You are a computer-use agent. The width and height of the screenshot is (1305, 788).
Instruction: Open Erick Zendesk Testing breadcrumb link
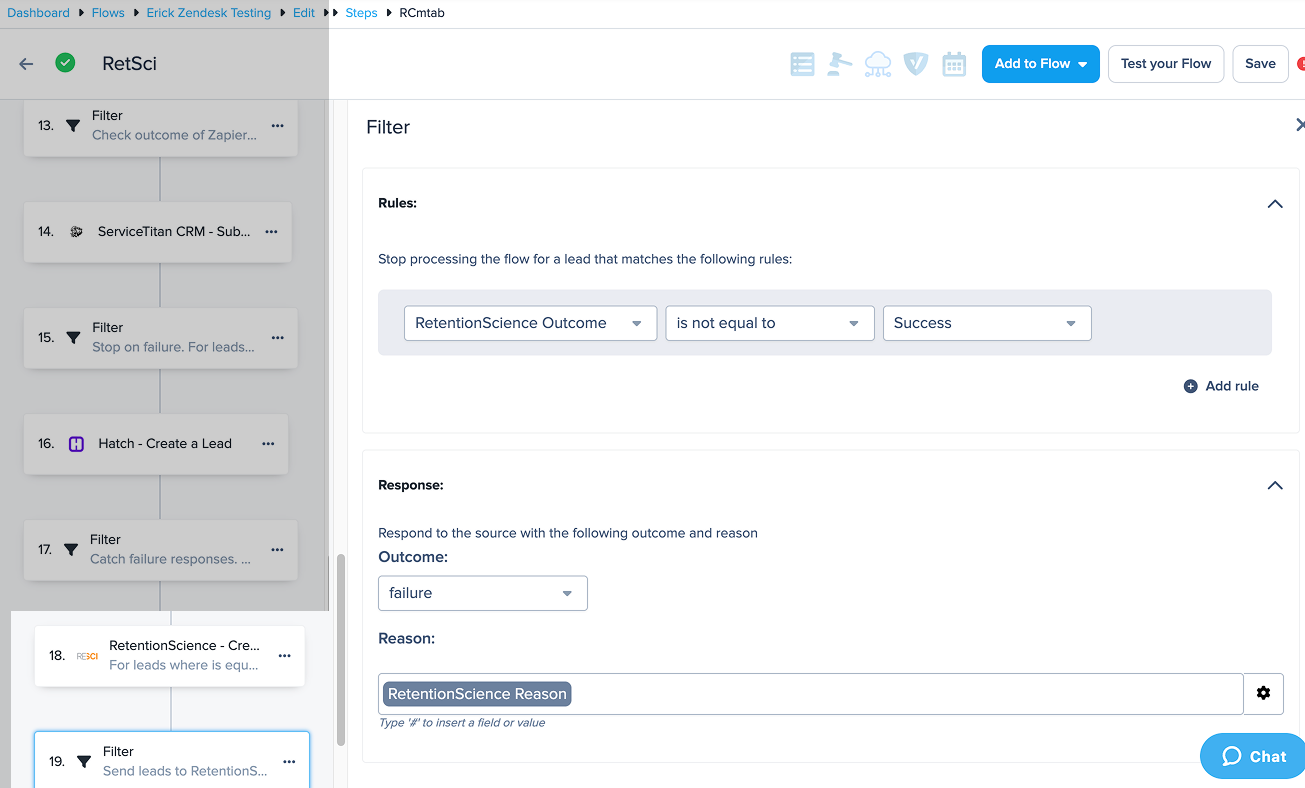tap(209, 13)
